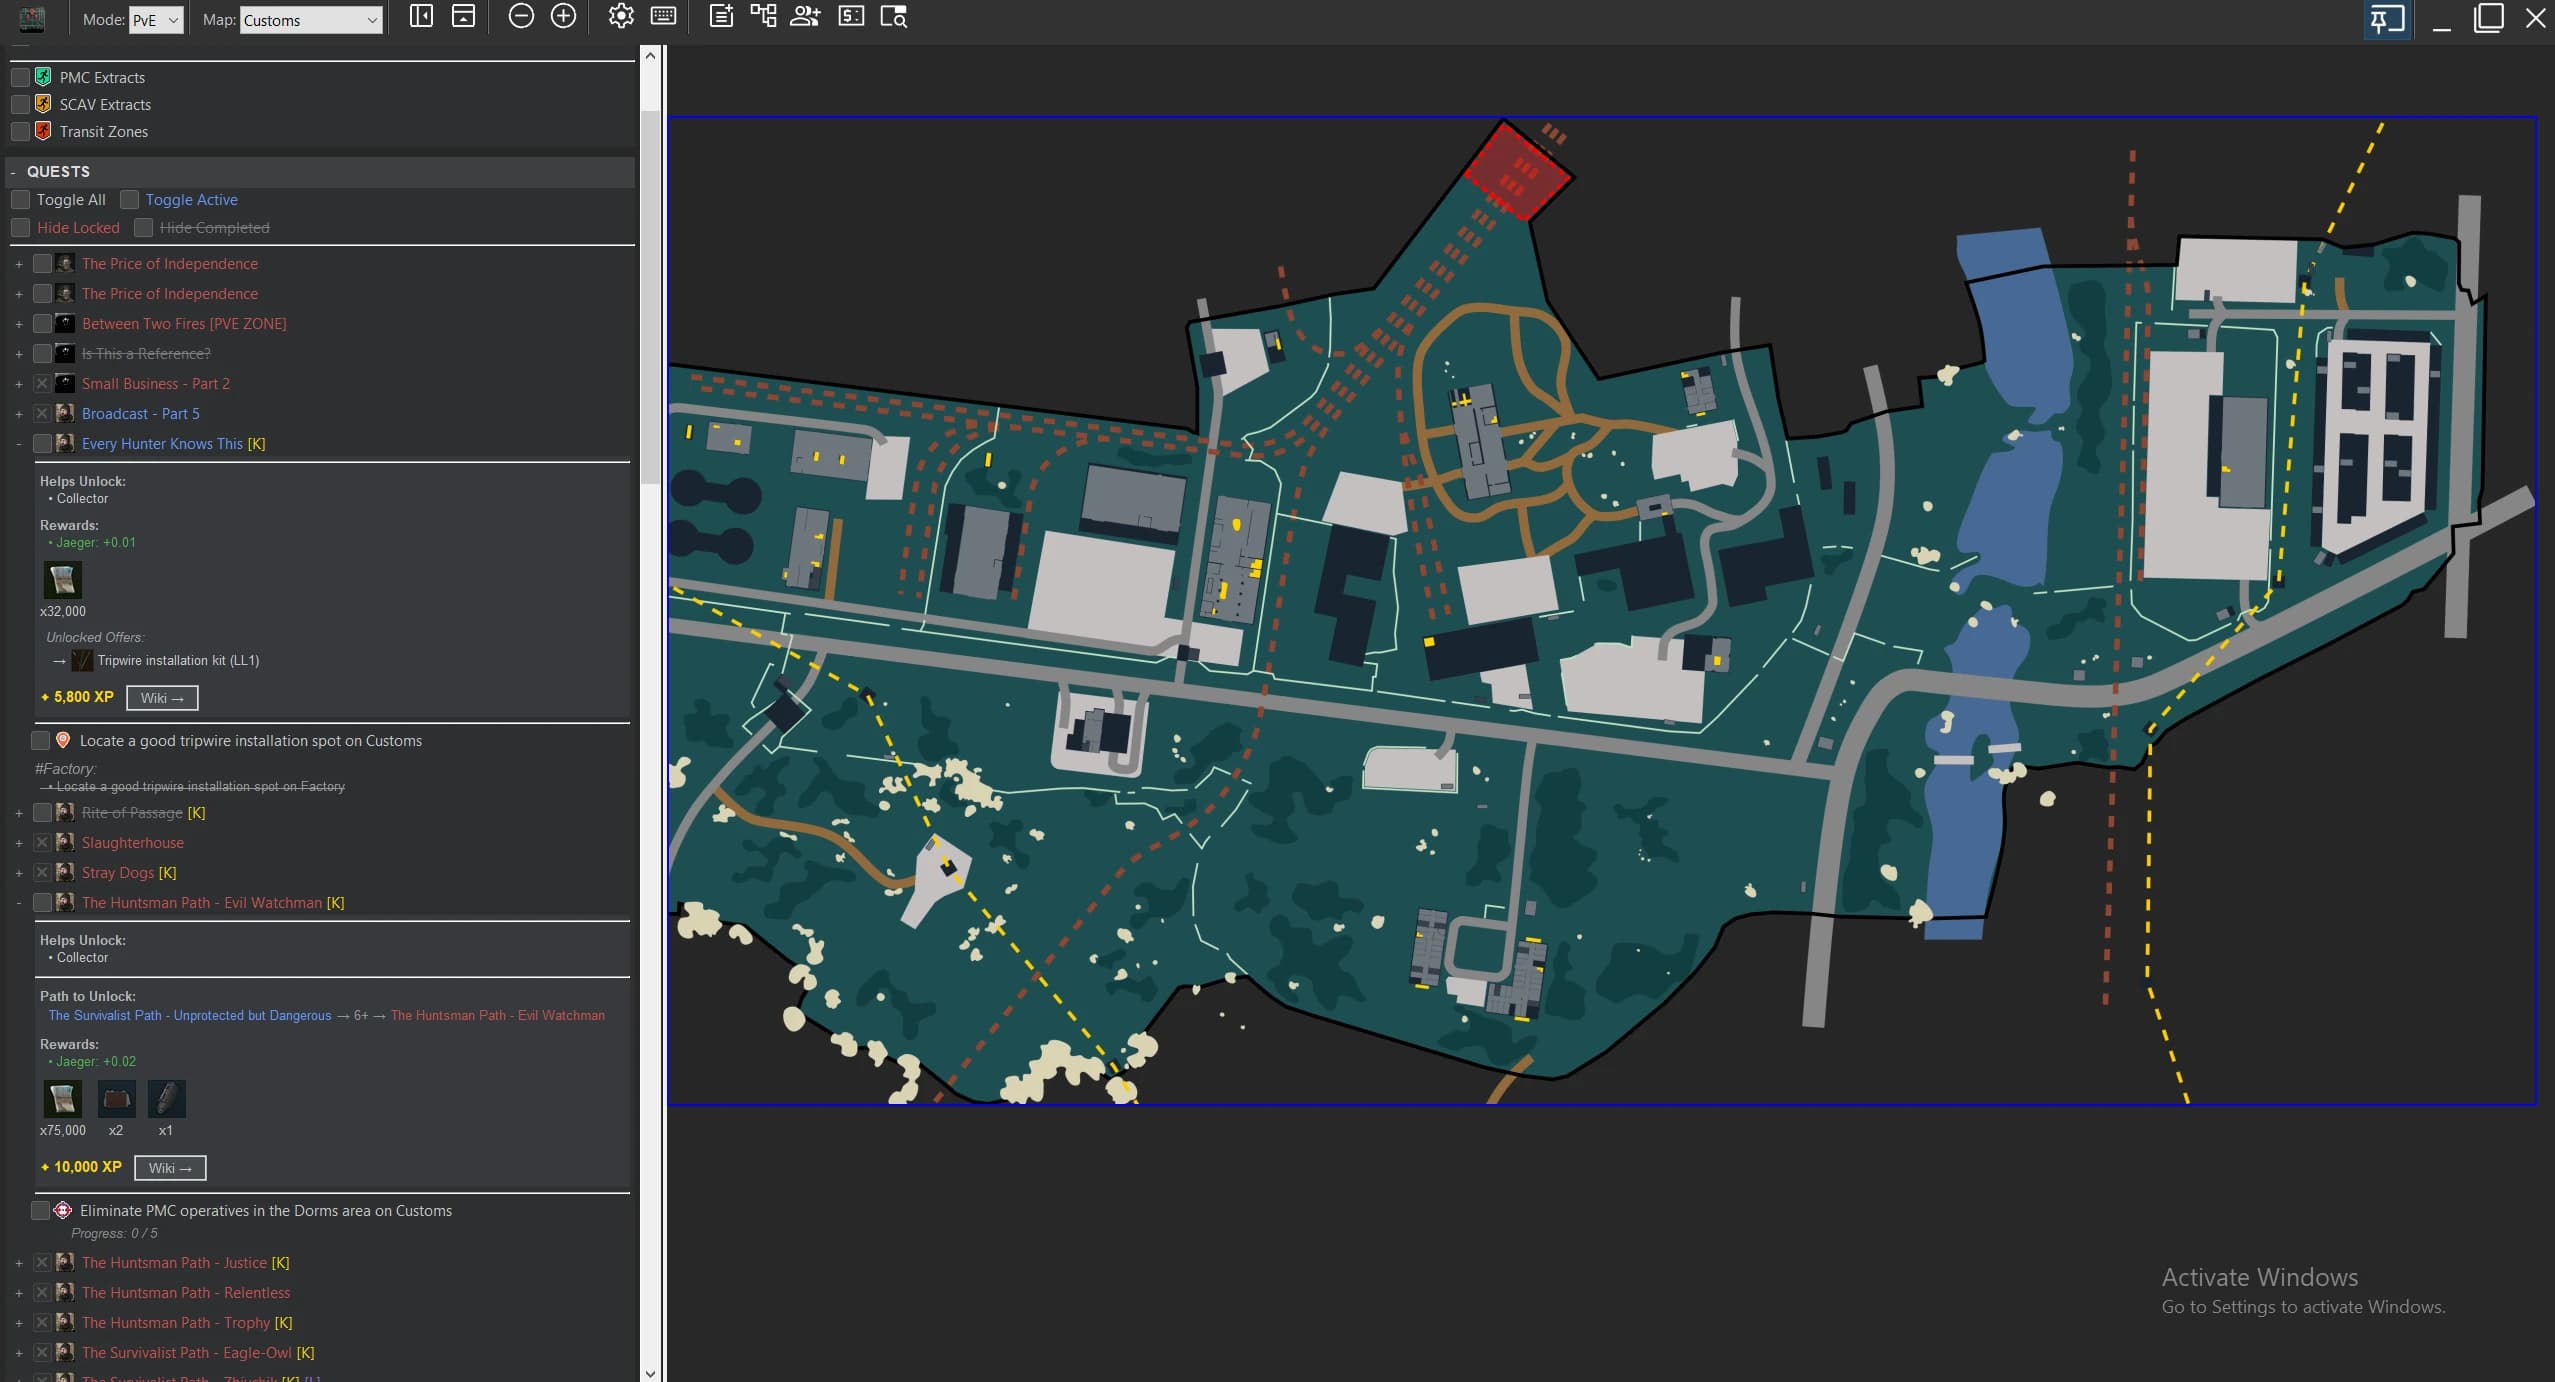Expand the Broadcast - Part 5 quest
Image resolution: width=2555 pixels, height=1382 pixels.
point(18,414)
